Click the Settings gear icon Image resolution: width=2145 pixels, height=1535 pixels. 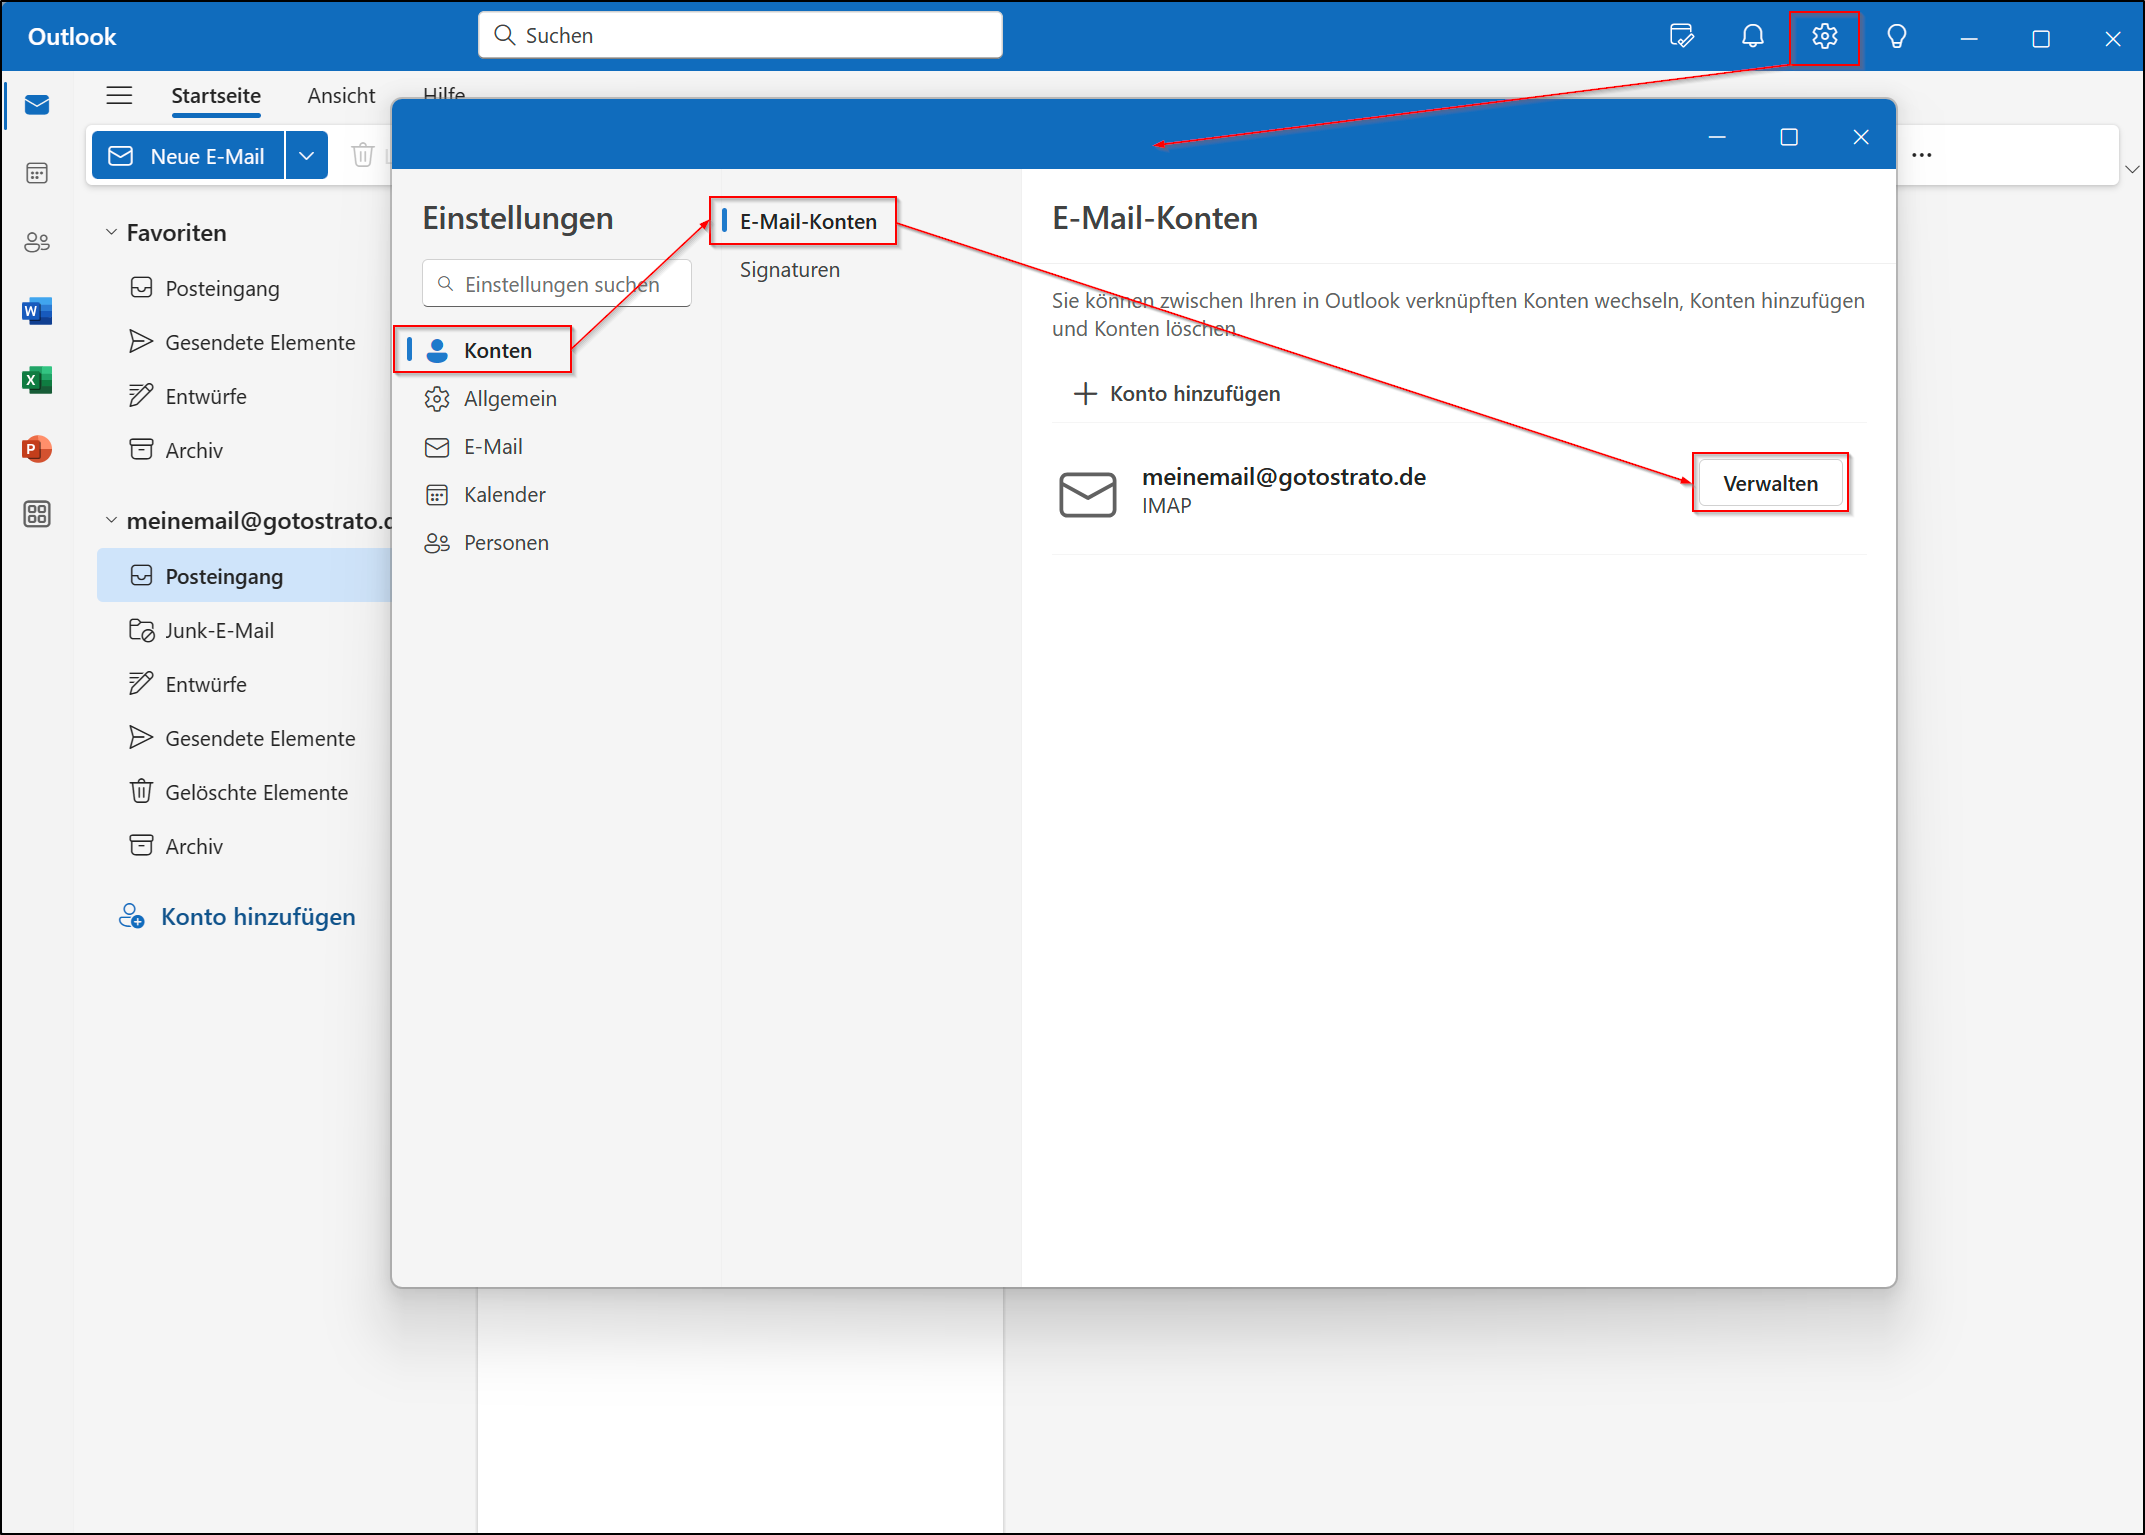pos(1825,36)
